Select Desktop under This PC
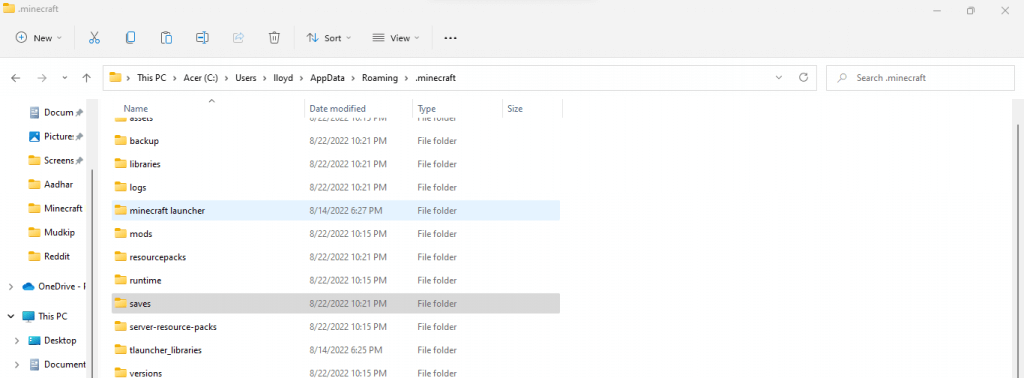The width and height of the screenshot is (1024, 378). click(52, 340)
